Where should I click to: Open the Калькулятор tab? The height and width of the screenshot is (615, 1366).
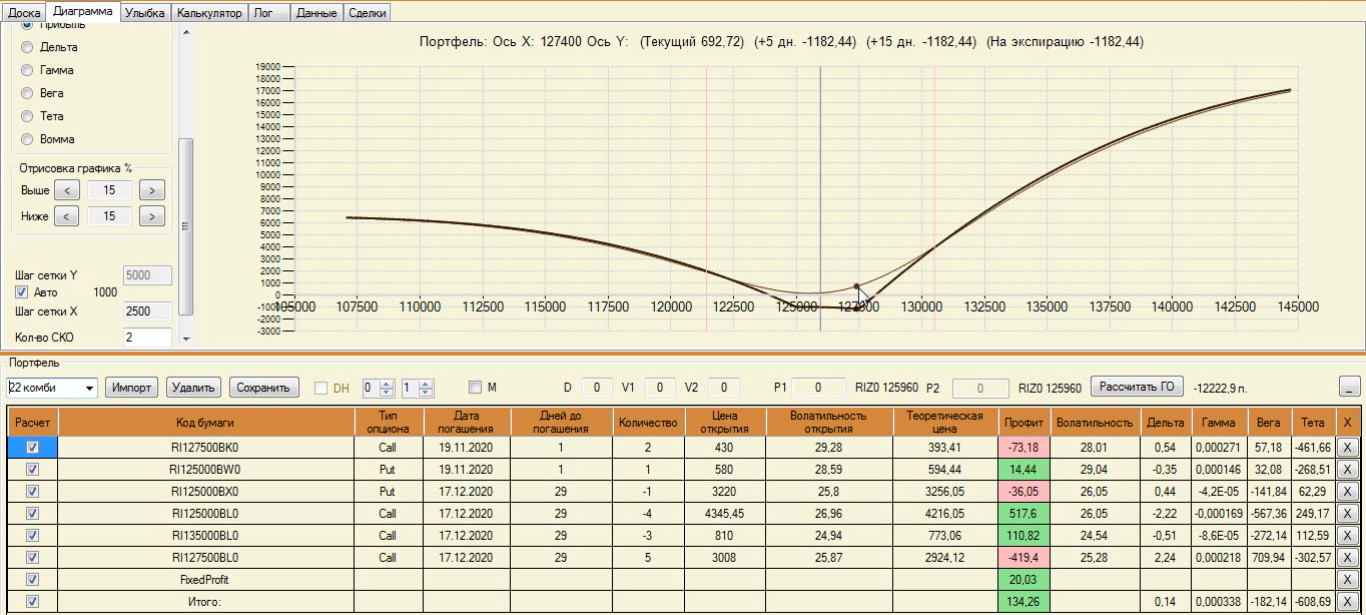[x=209, y=13]
